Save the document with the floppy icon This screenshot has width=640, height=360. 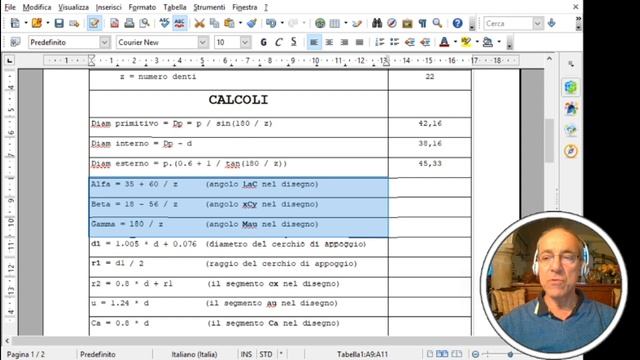59,23
